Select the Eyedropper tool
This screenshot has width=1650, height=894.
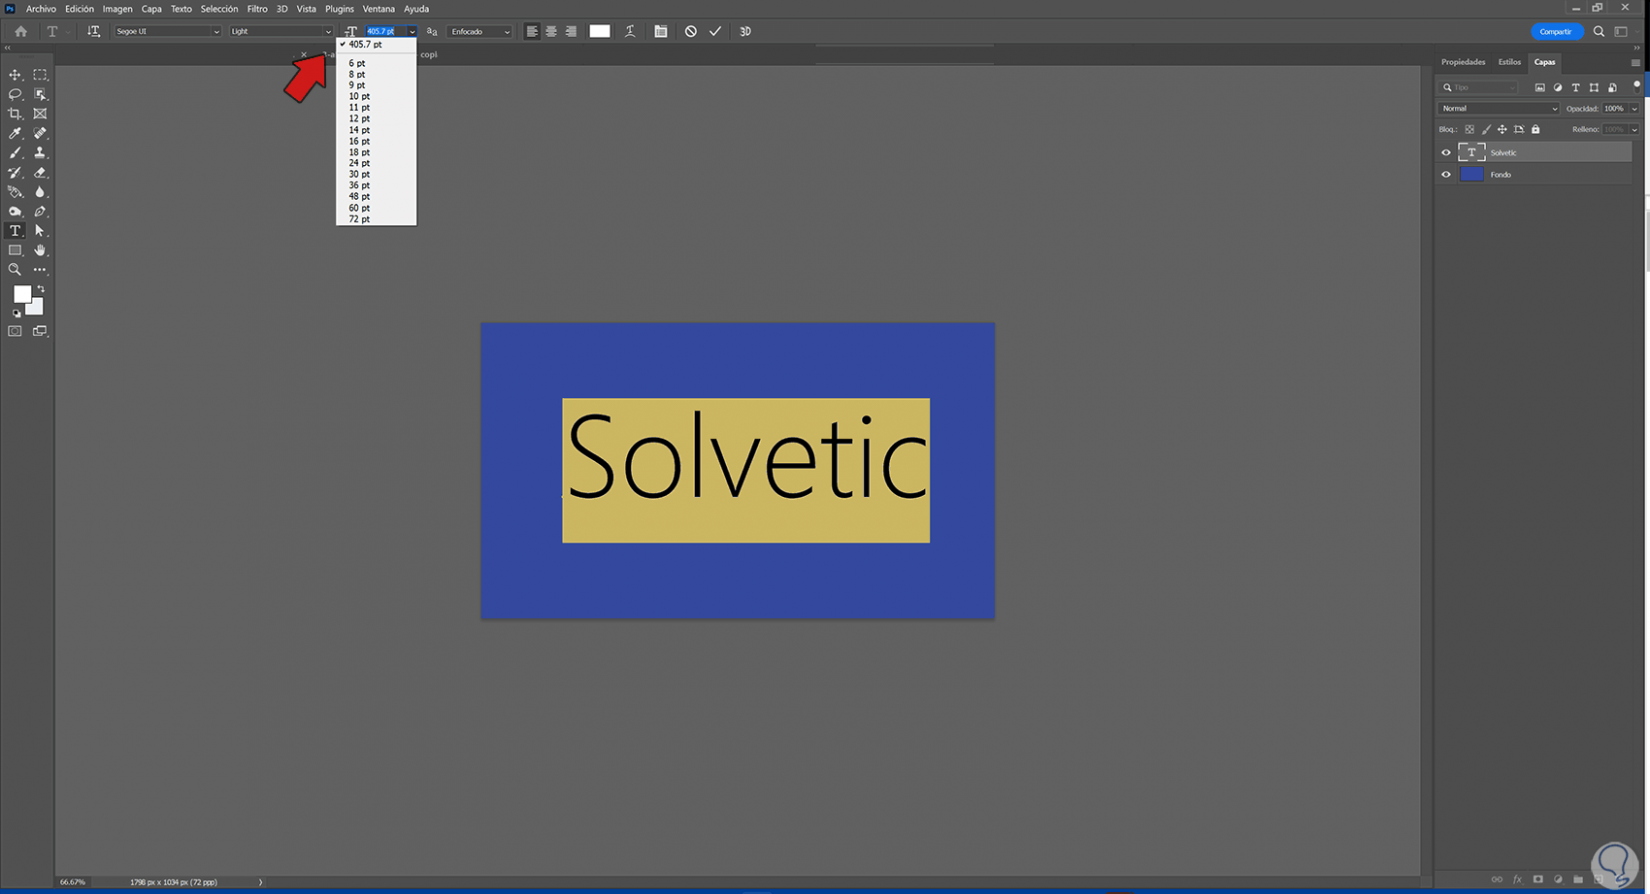pos(15,133)
